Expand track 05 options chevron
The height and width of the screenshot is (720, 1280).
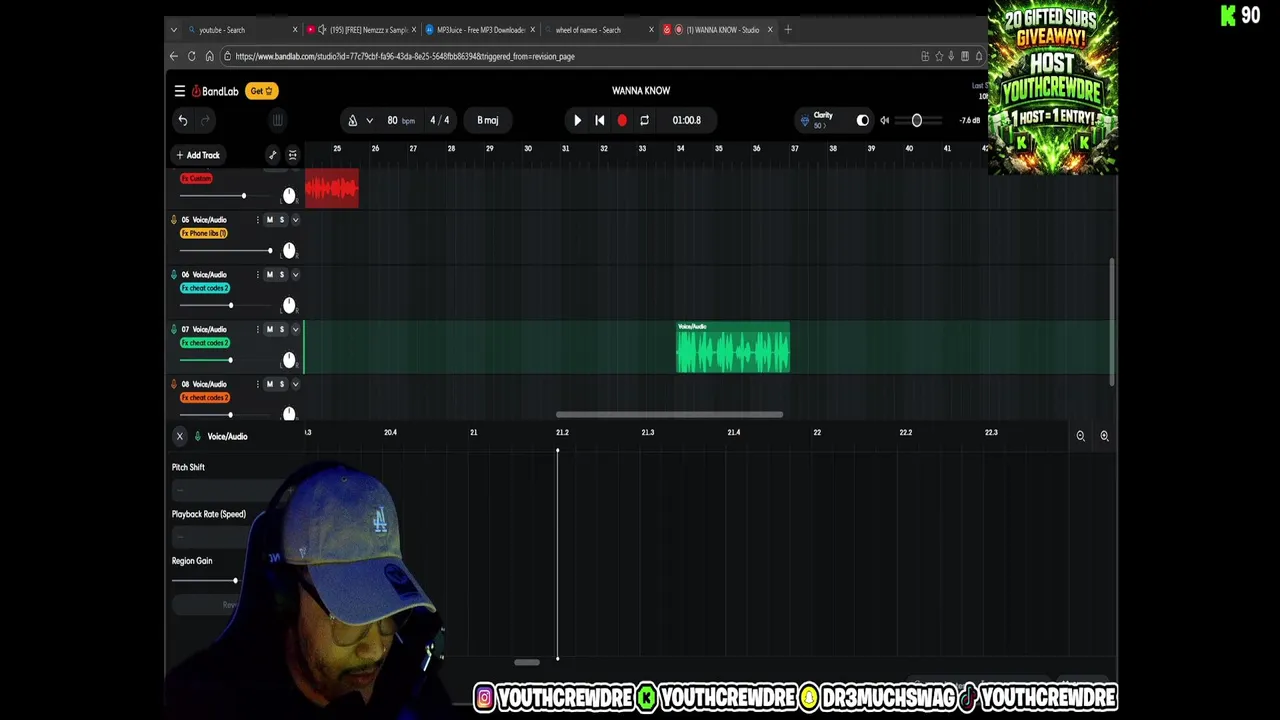tap(295, 220)
